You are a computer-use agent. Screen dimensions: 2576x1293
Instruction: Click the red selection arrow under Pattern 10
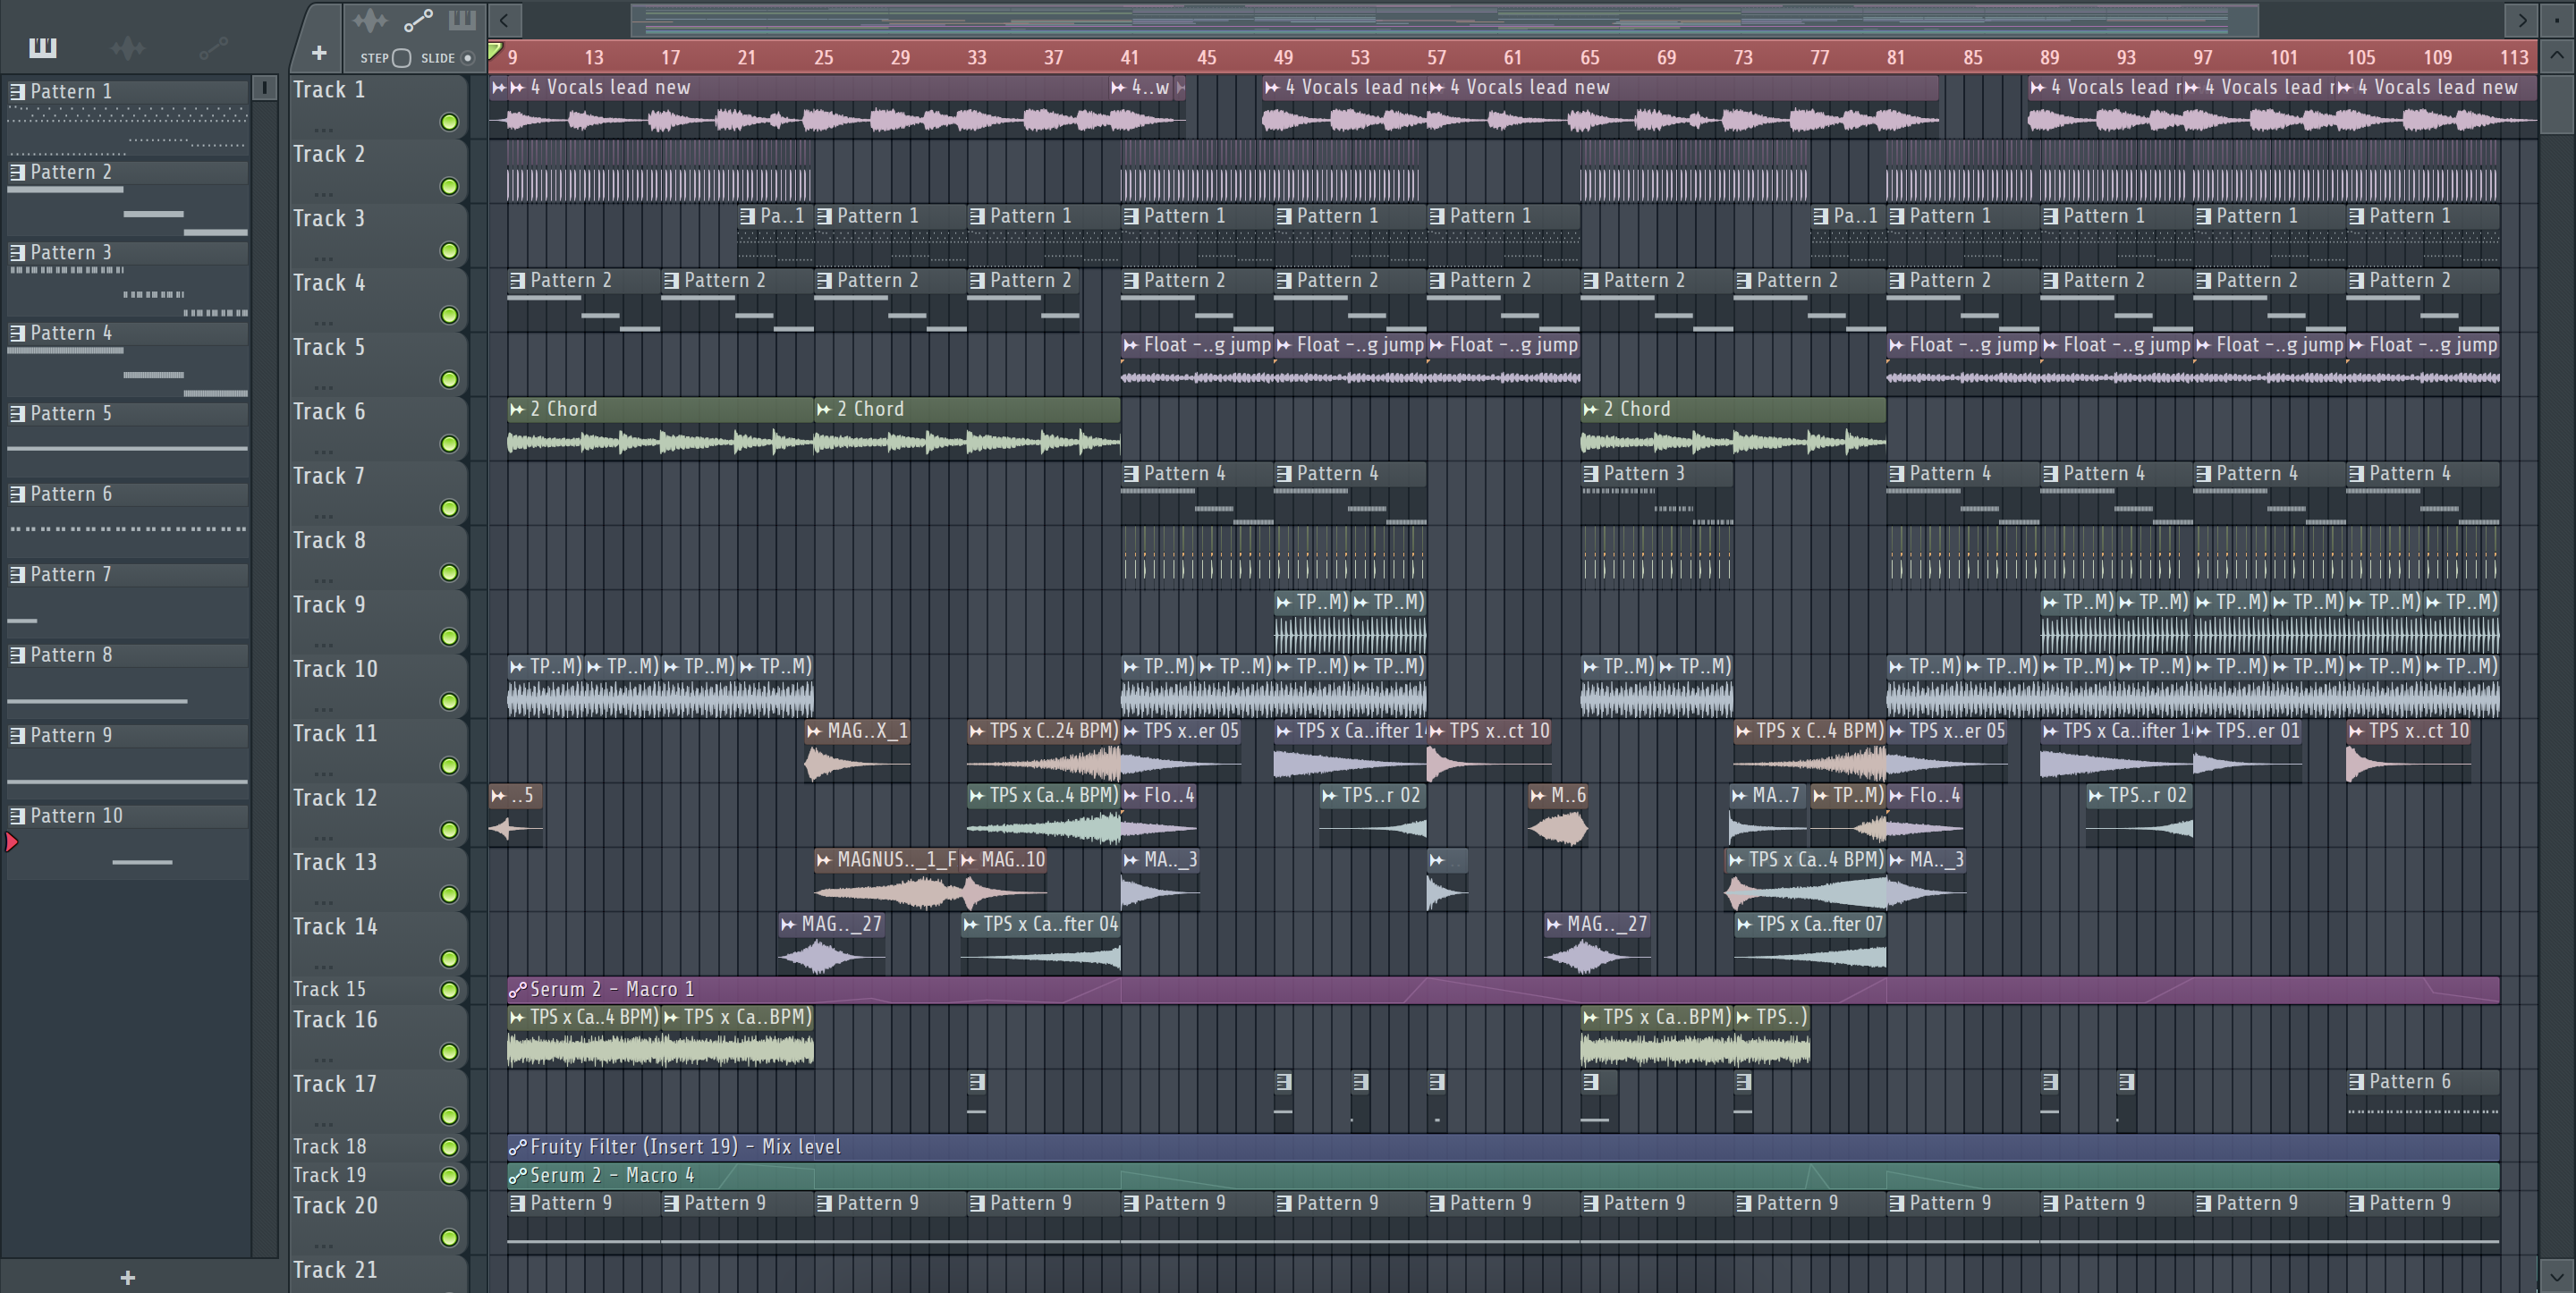click(x=12, y=842)
